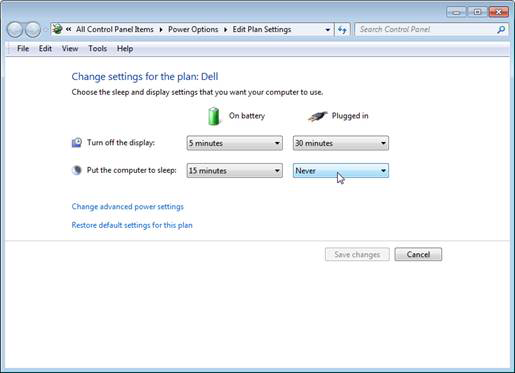This screenshot has height=373, width=515.
Task: Click the Cancel button
Action: 418,255
